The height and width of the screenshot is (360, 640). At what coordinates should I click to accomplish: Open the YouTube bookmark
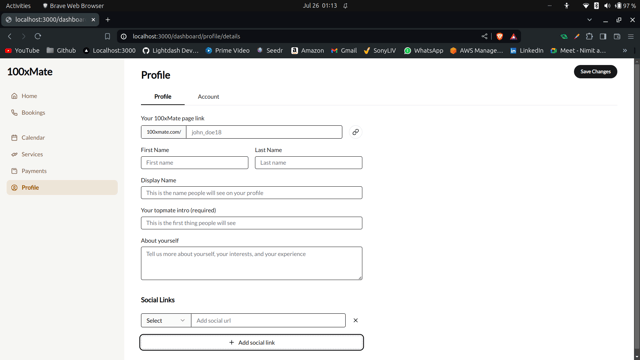click(22, 51)
